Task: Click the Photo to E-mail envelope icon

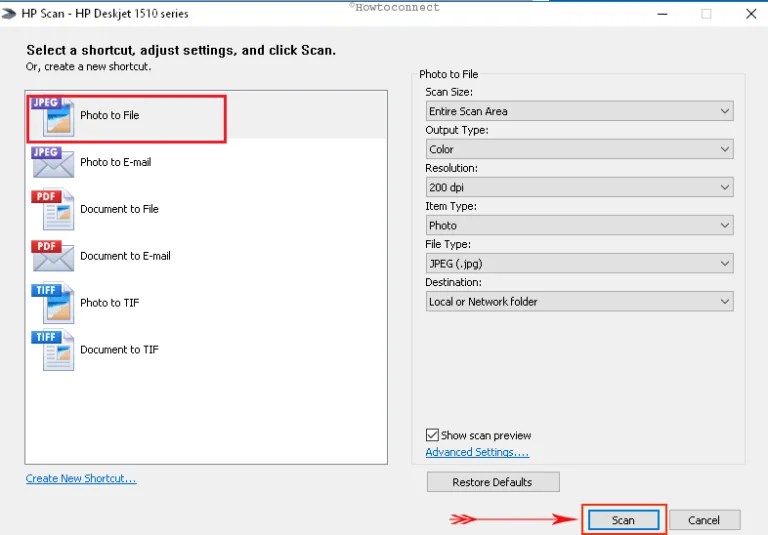Action: pyautogui.click(x=52, y=162)
